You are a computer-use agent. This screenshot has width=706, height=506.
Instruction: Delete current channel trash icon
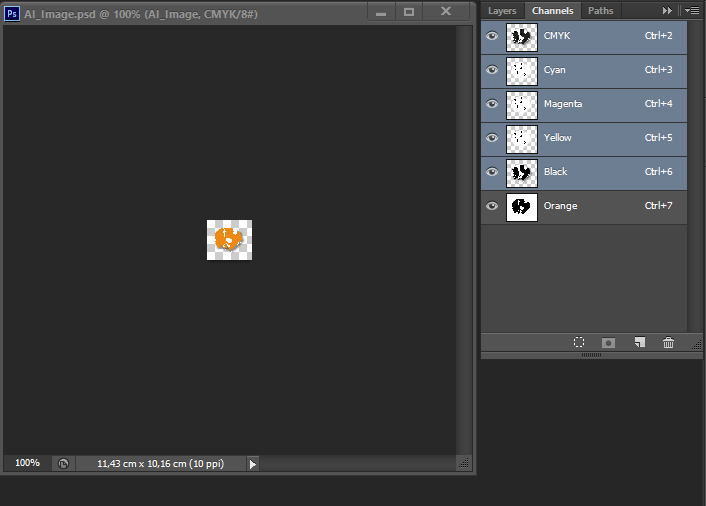point(668,343)
